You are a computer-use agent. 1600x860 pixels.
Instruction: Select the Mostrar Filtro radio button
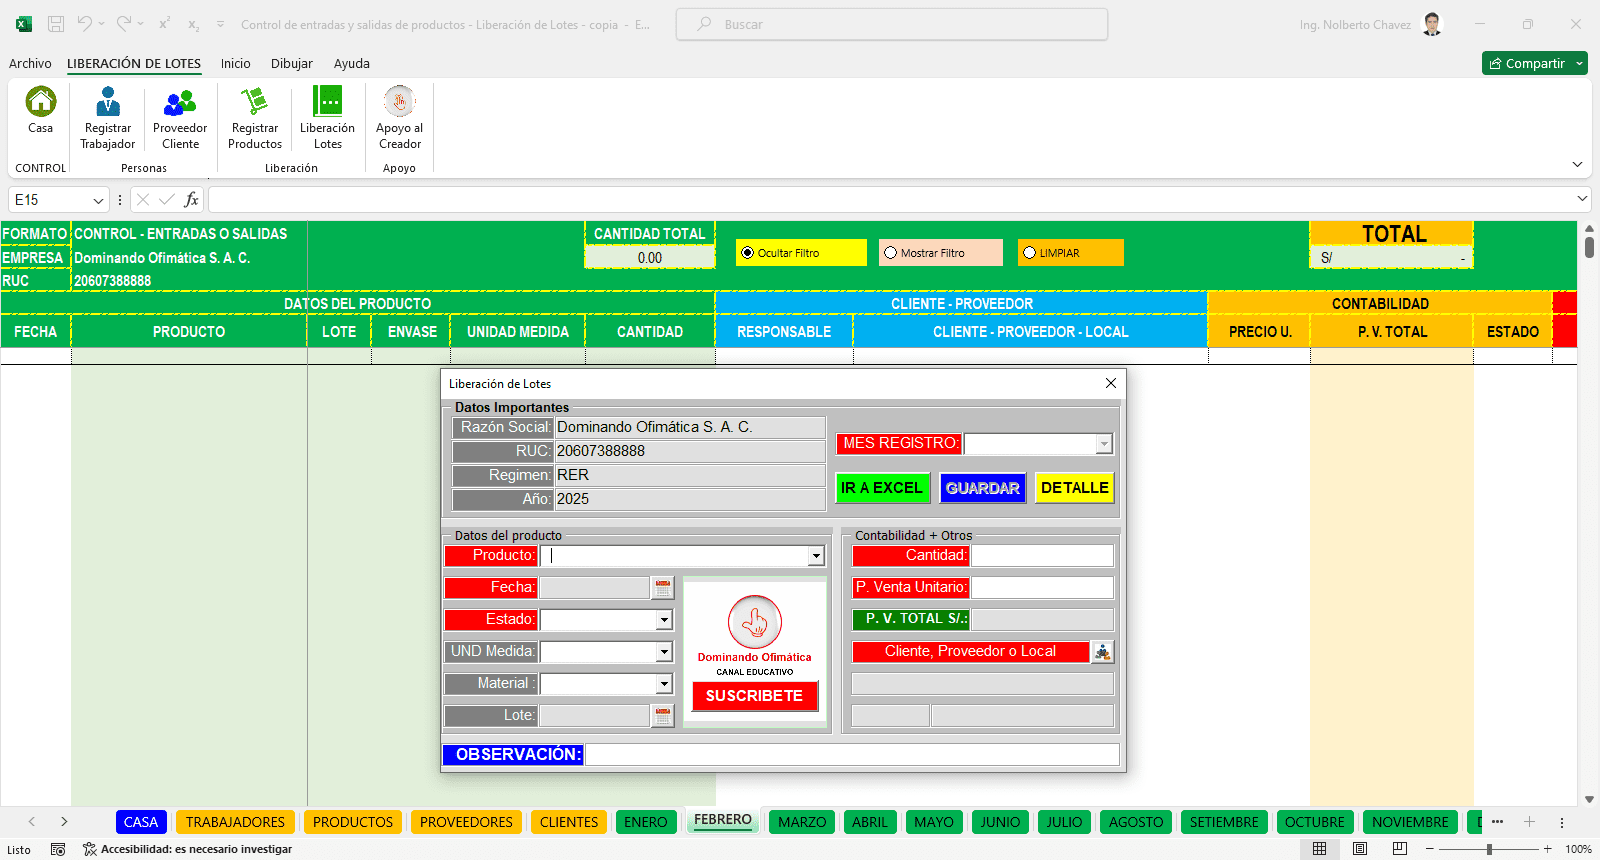[x=891, y=253]
